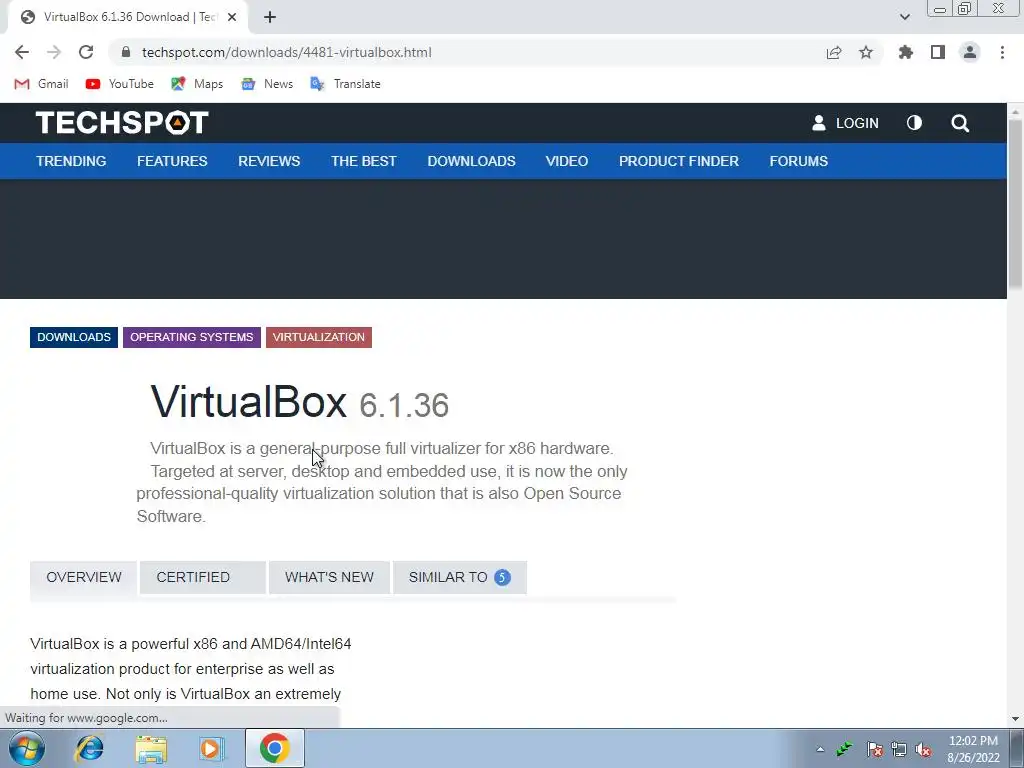Viewport: 1024px width, 768px height.
Task: Open the YouTube bookmark
Action: 120,84
